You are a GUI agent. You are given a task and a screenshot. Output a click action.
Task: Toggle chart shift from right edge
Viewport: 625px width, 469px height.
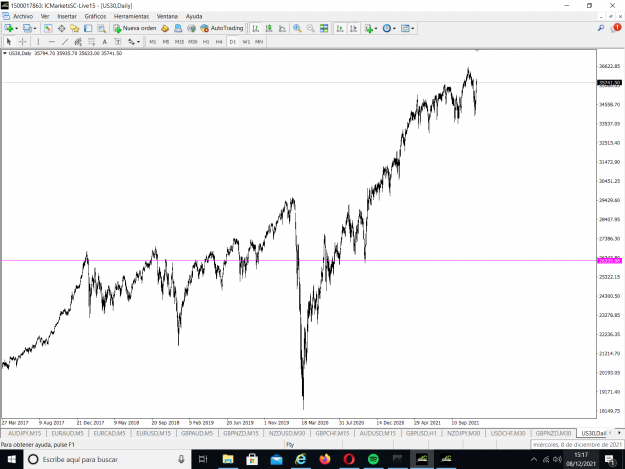point(353,28)
